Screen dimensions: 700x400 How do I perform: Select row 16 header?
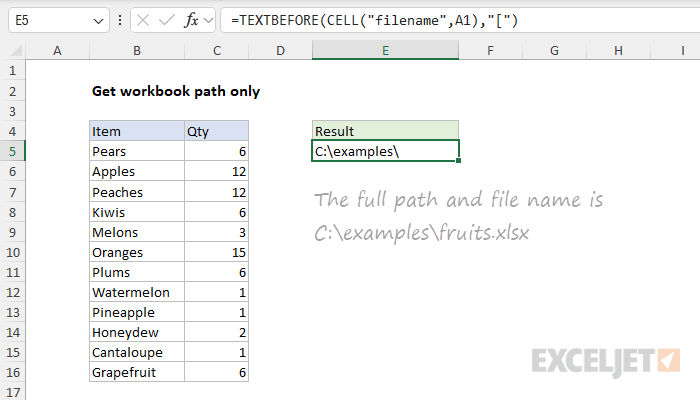12,372
